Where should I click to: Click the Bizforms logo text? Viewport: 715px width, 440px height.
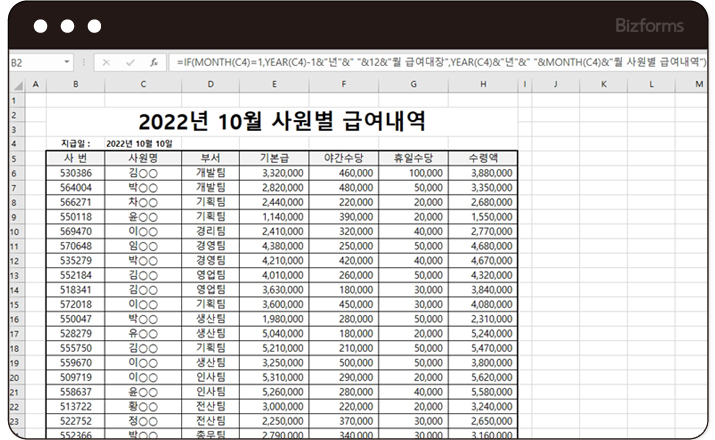click(x=651, y=25)
